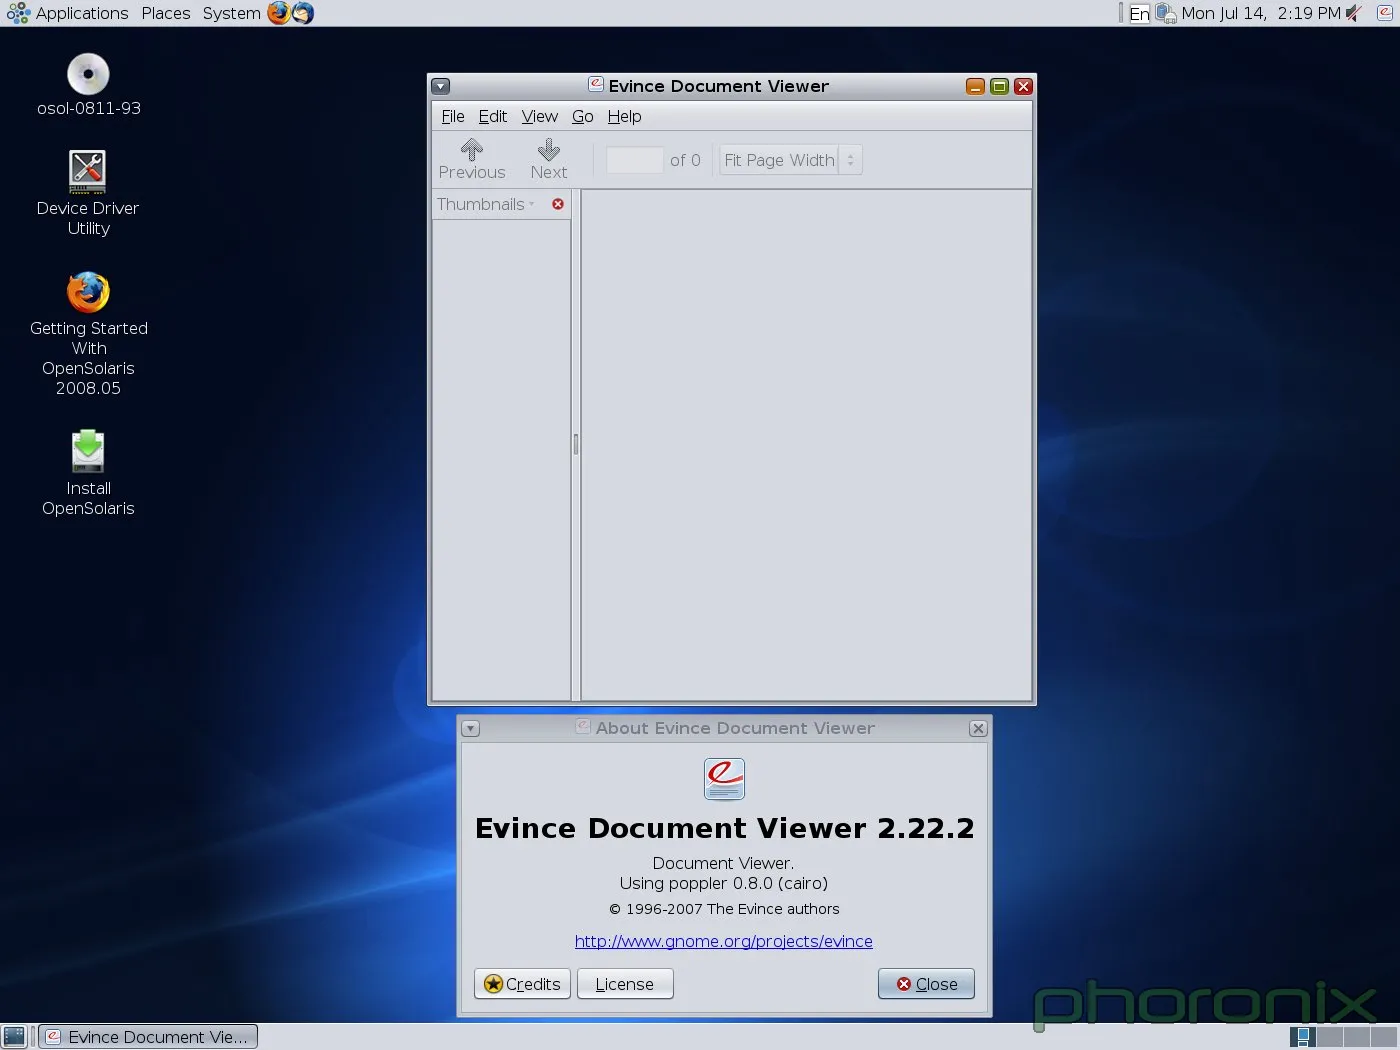Click the Next page arrow icon
1400x1050 pixels.
pos(548,150)
